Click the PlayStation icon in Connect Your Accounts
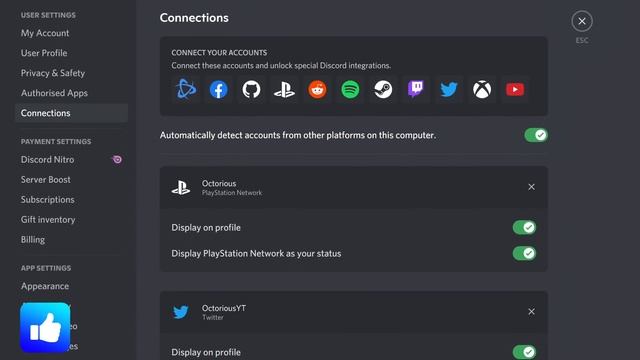 (284, 89)
